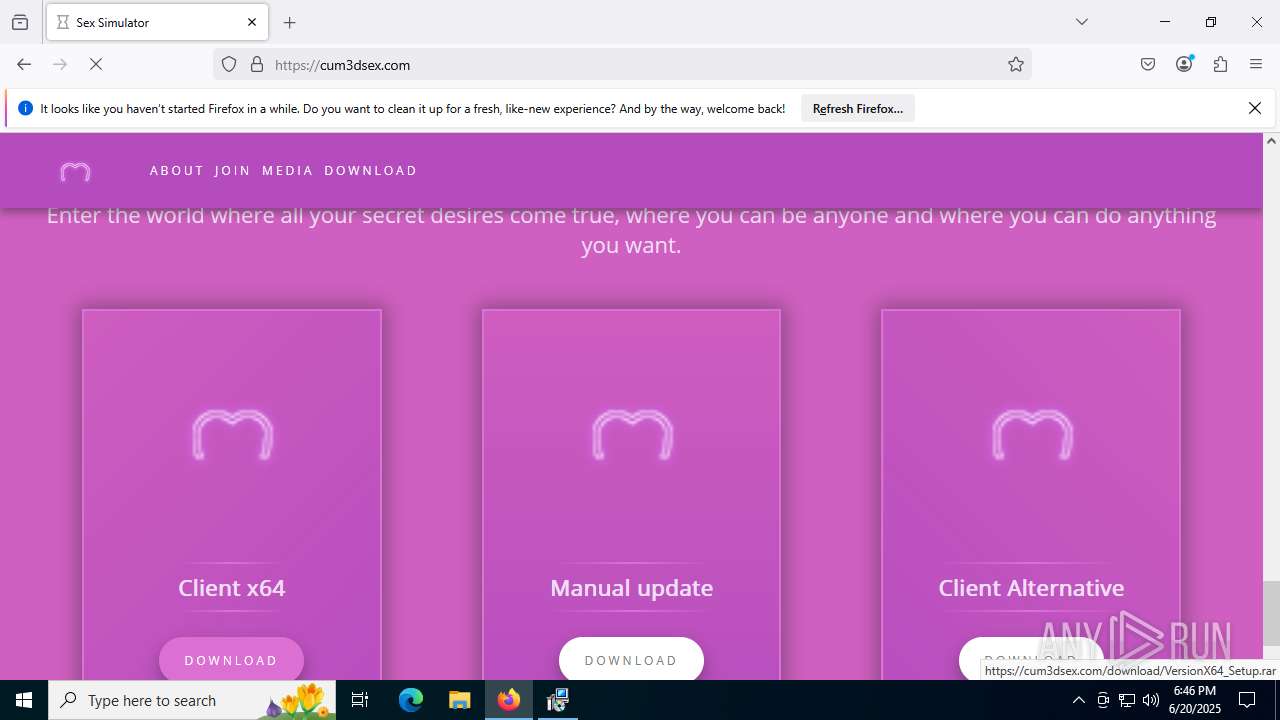Open File Explorer from taskbar
The height and width of the screenshot is (720, 1280).
pyautogui.click(x=459, y=700)
